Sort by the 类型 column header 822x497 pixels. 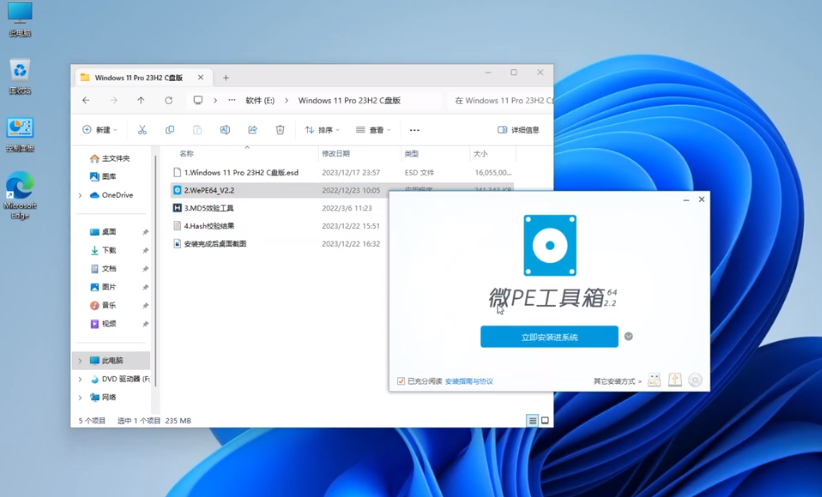point(412,154)
